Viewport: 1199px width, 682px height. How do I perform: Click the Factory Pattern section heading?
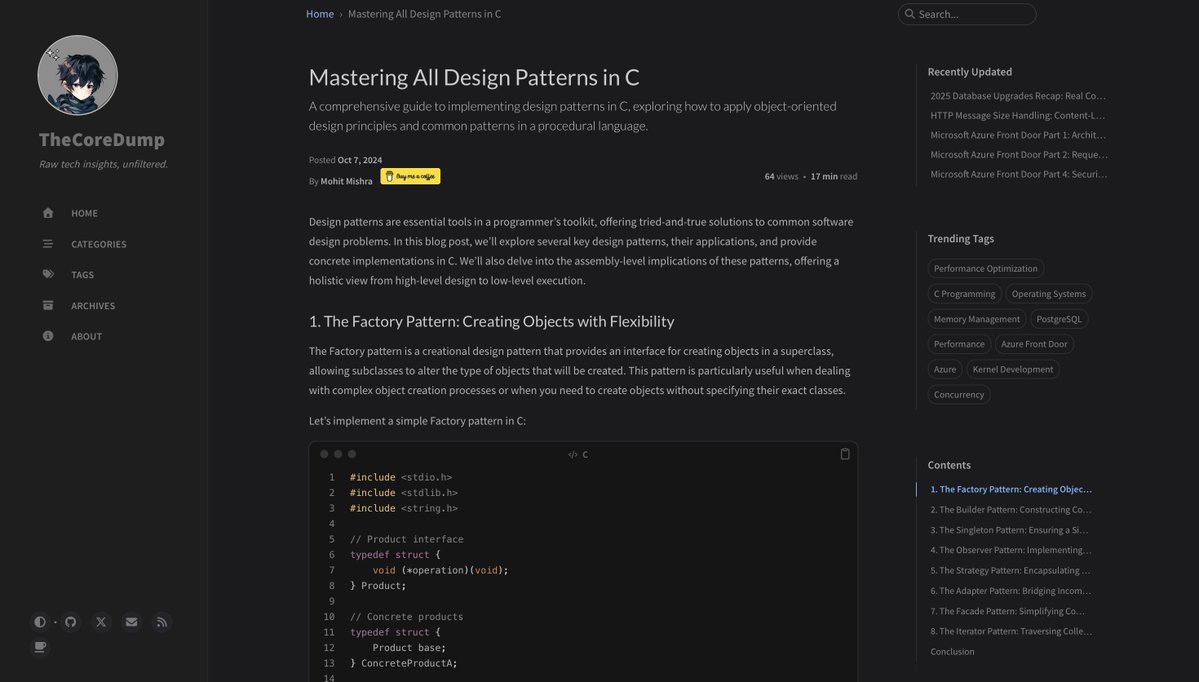pos(492,321)
